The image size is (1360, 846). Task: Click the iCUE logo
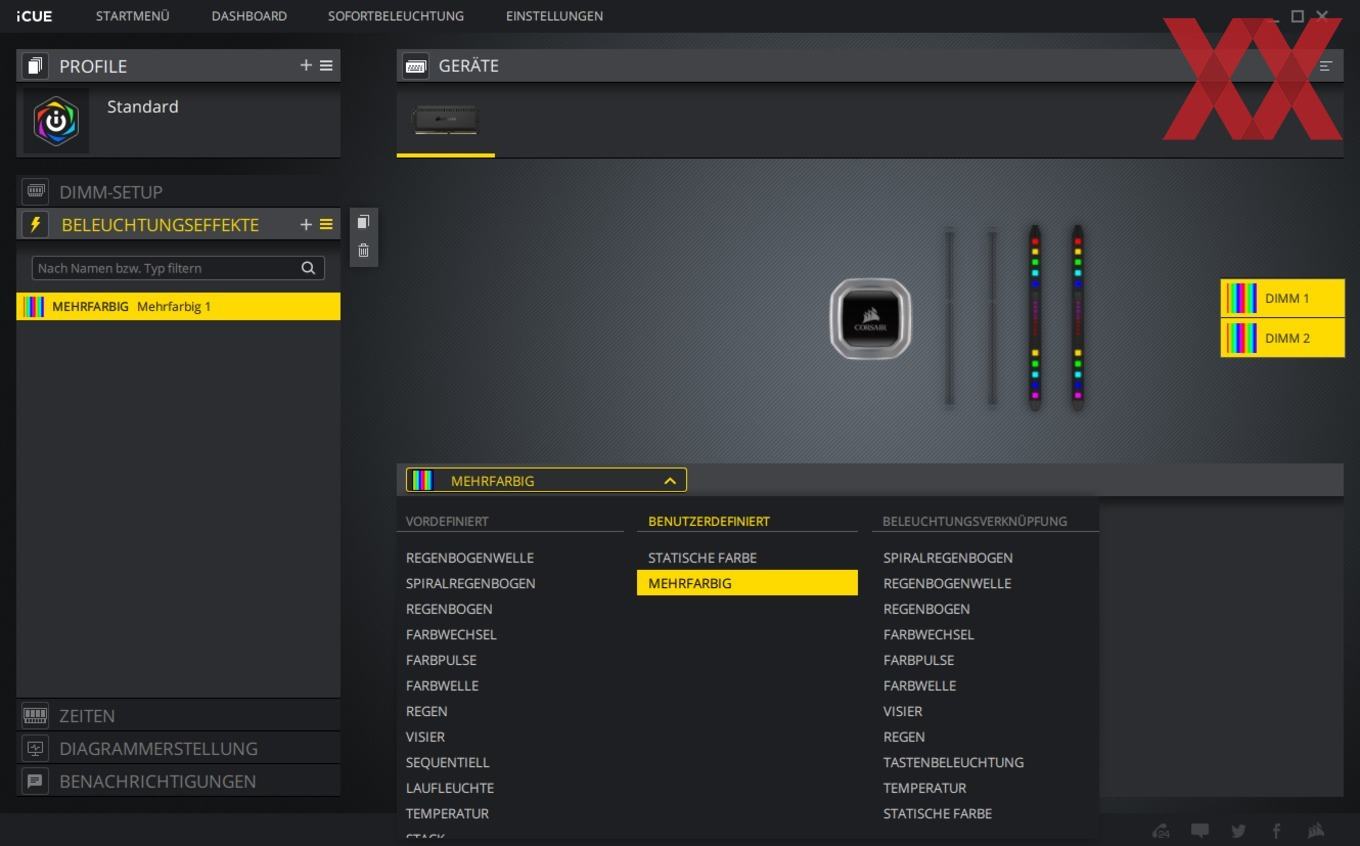coord(34,16)
